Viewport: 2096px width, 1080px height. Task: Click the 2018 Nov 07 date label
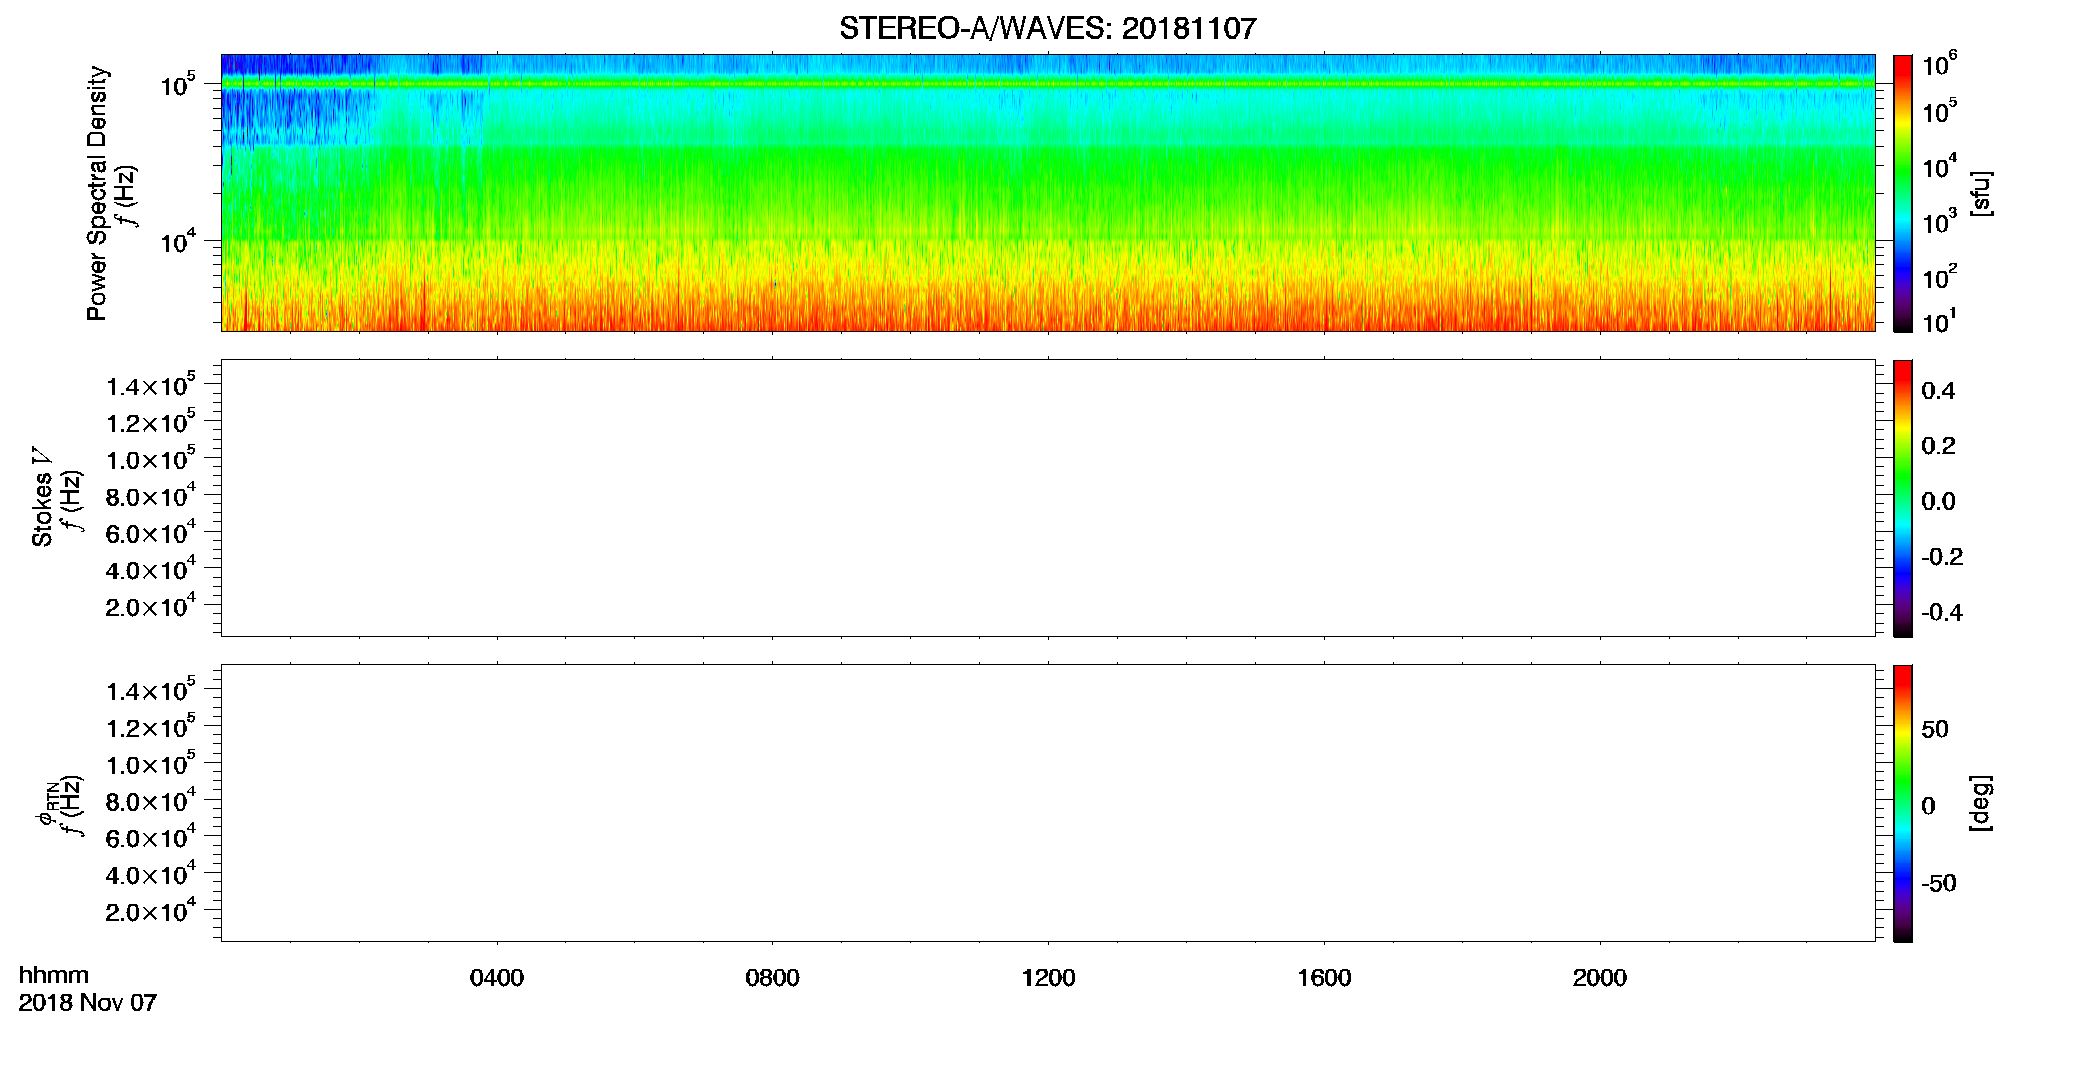pos(88,1003)
